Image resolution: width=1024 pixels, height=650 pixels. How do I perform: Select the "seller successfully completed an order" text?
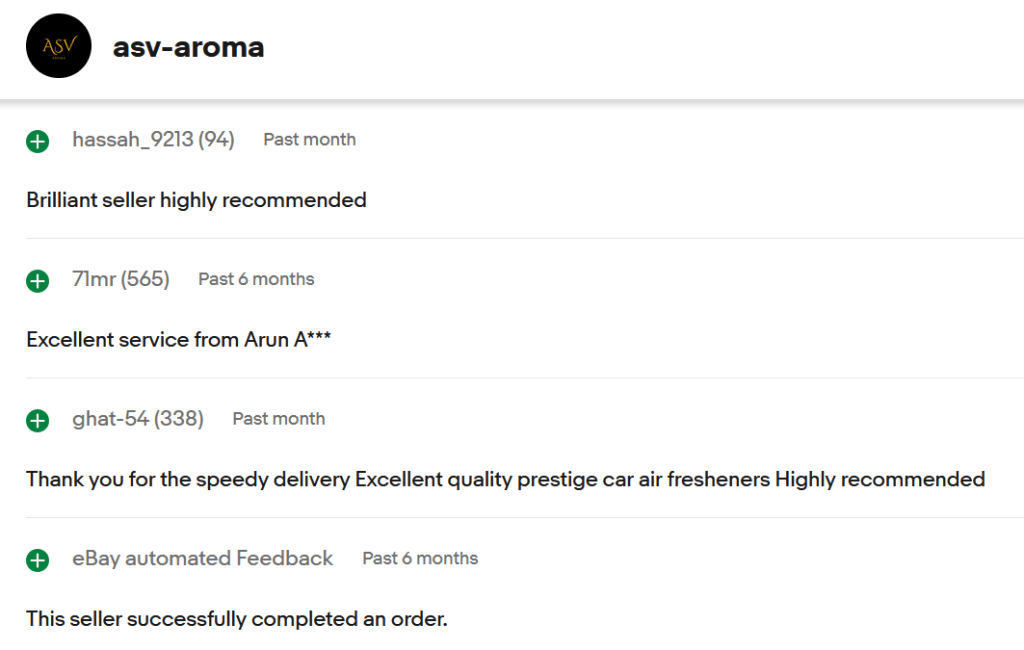[x=236, y=619]
